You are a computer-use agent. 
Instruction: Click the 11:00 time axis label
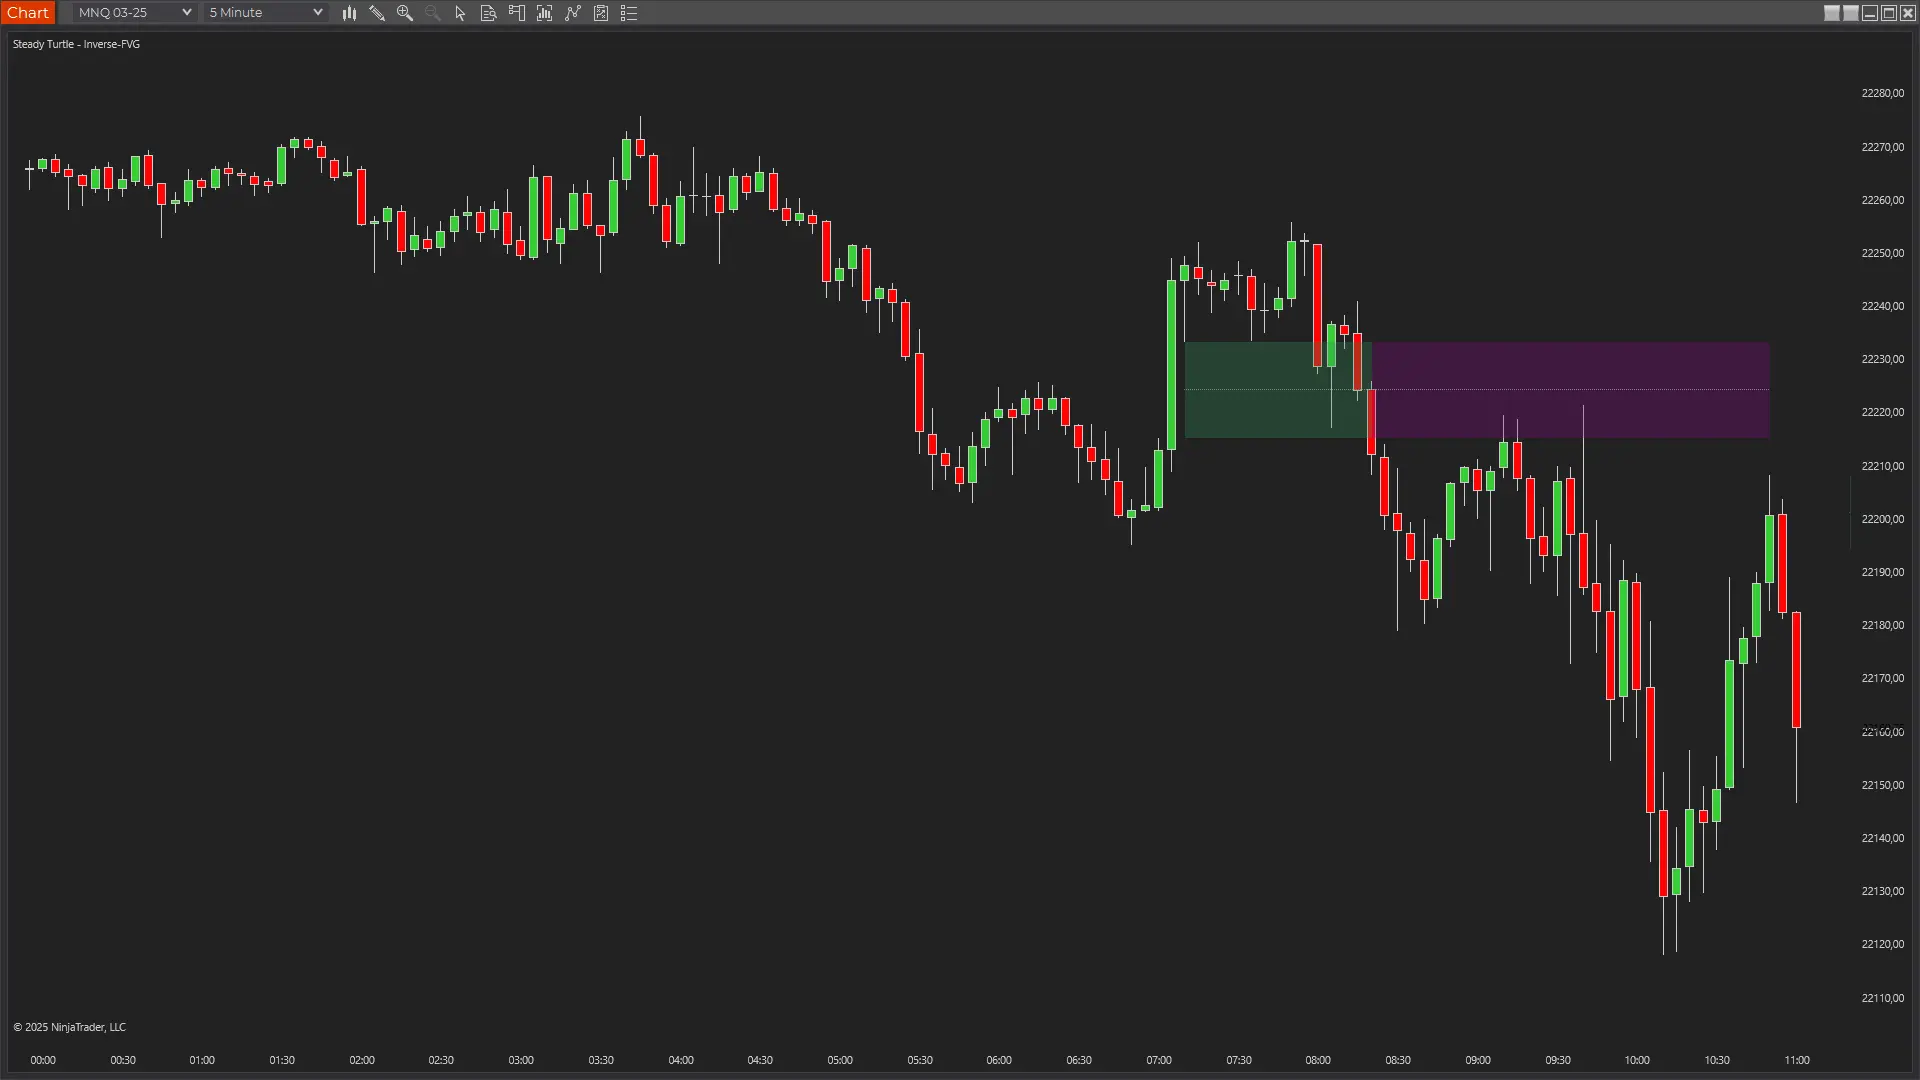coord(1797,1060)
